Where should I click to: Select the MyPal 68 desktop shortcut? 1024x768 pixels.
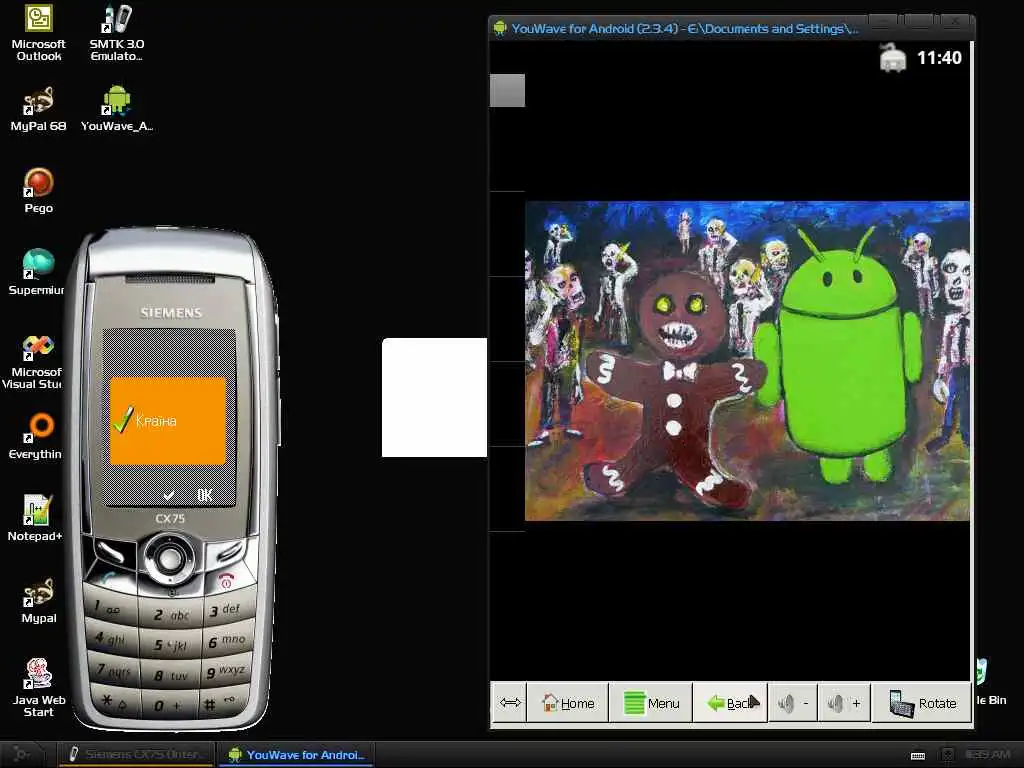[x=39, y=109]
